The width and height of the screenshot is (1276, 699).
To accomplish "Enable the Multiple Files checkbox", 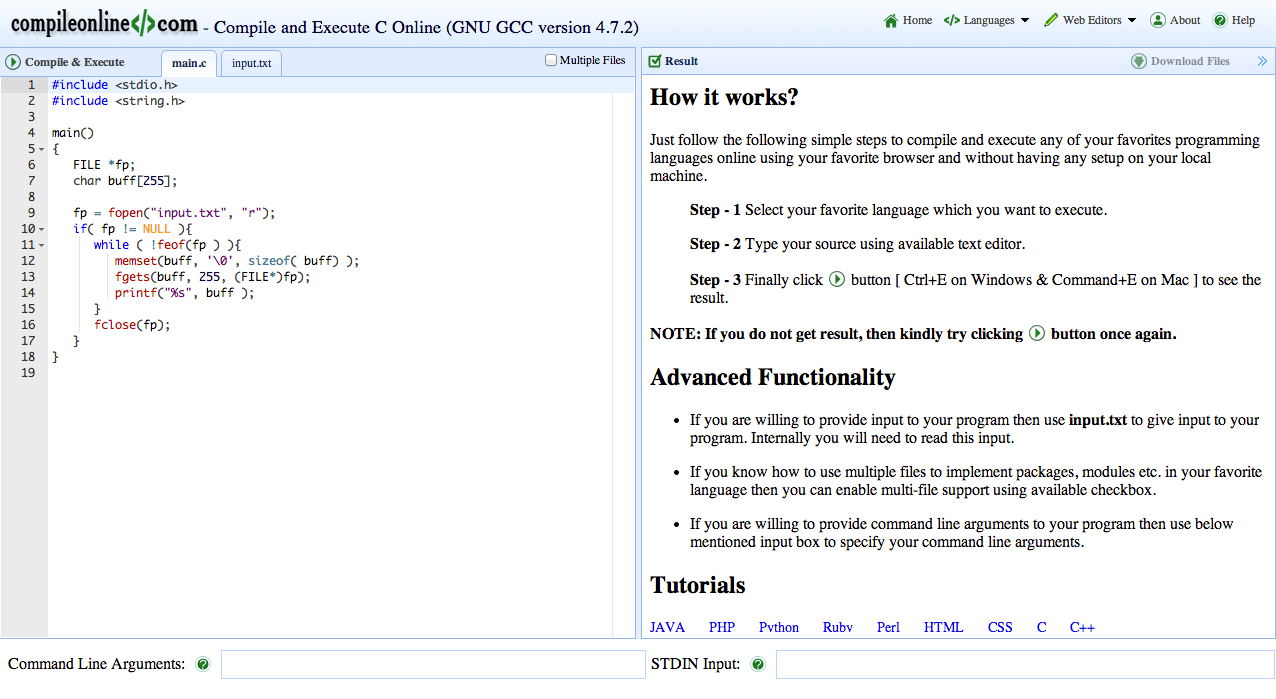I will [550, 59].
